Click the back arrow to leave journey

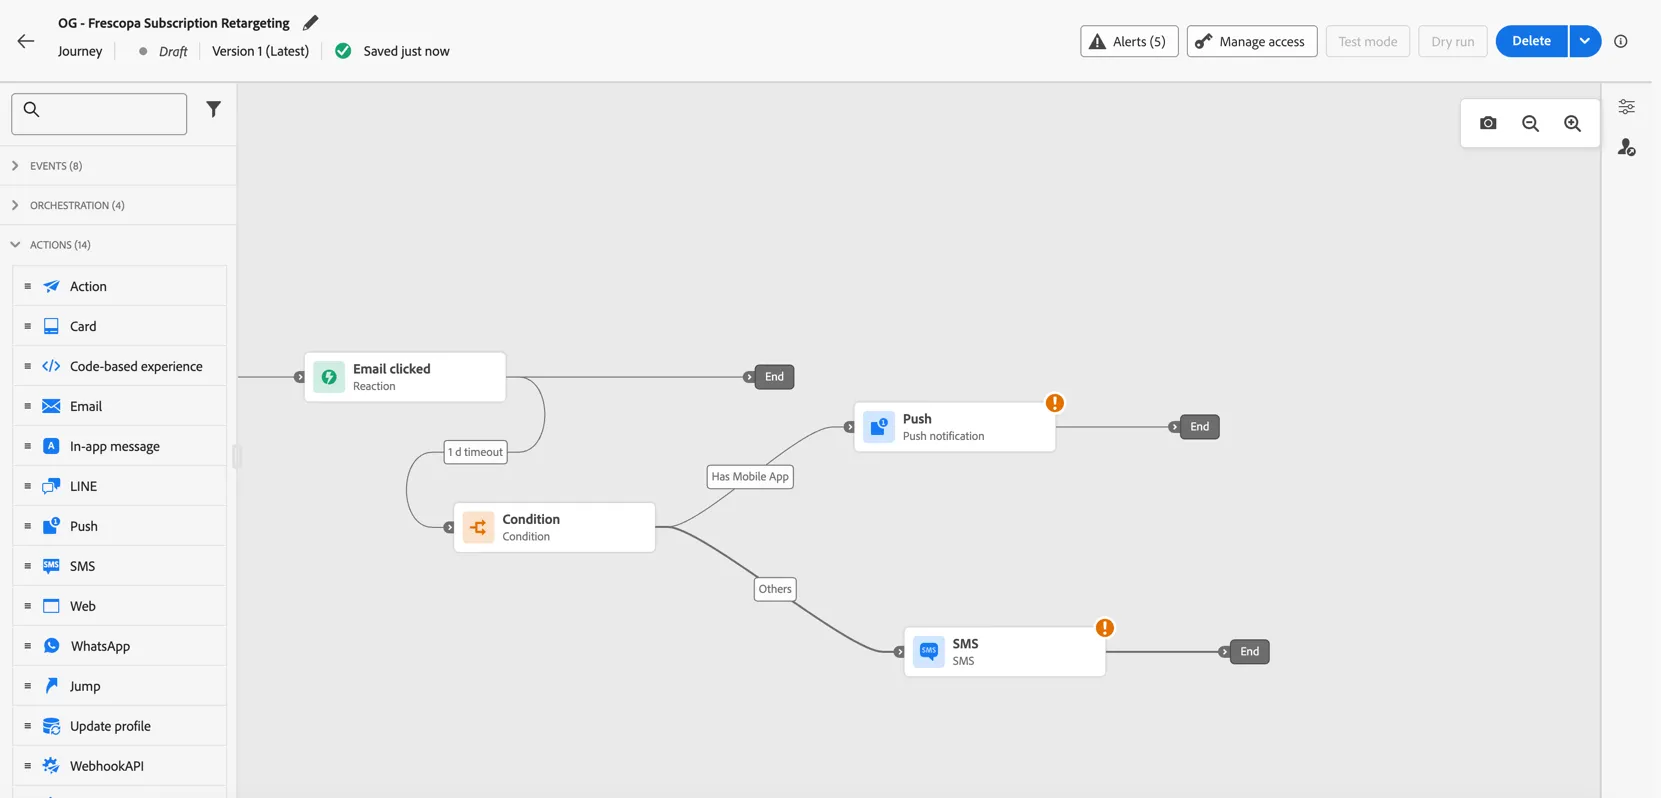coord(26,41)
